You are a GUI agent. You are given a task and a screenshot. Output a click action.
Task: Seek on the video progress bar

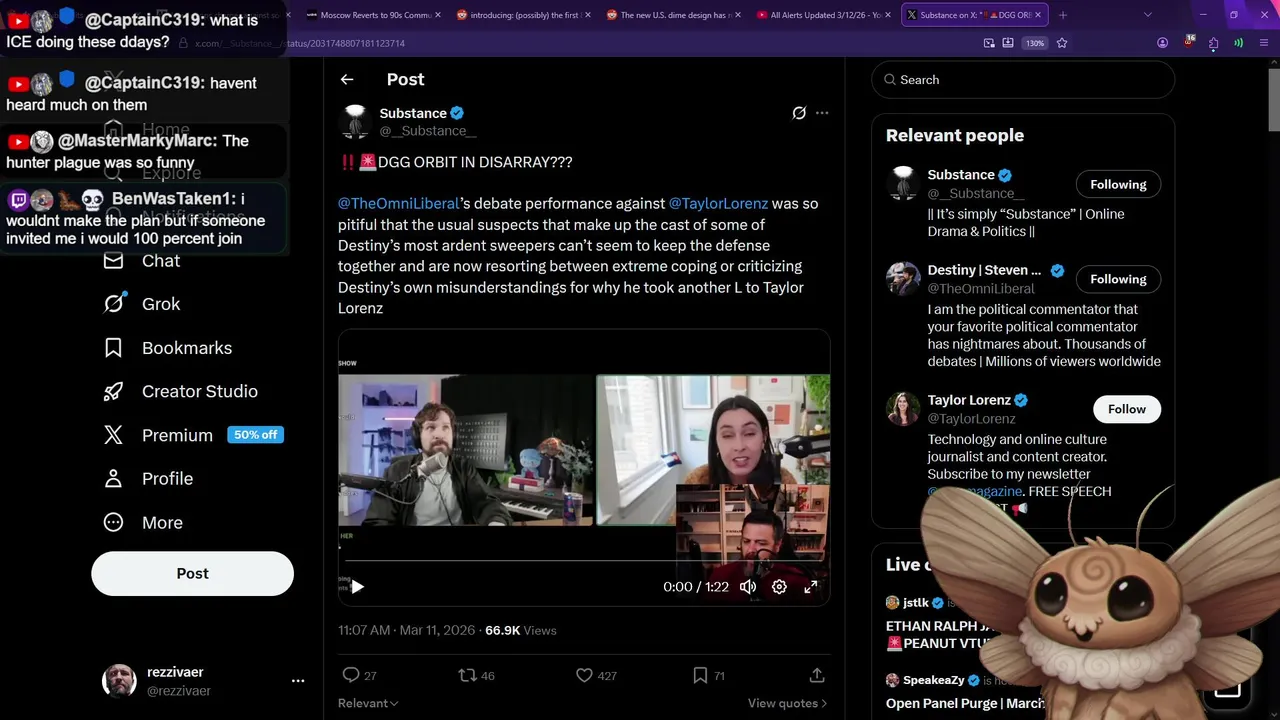pos(584,561)
